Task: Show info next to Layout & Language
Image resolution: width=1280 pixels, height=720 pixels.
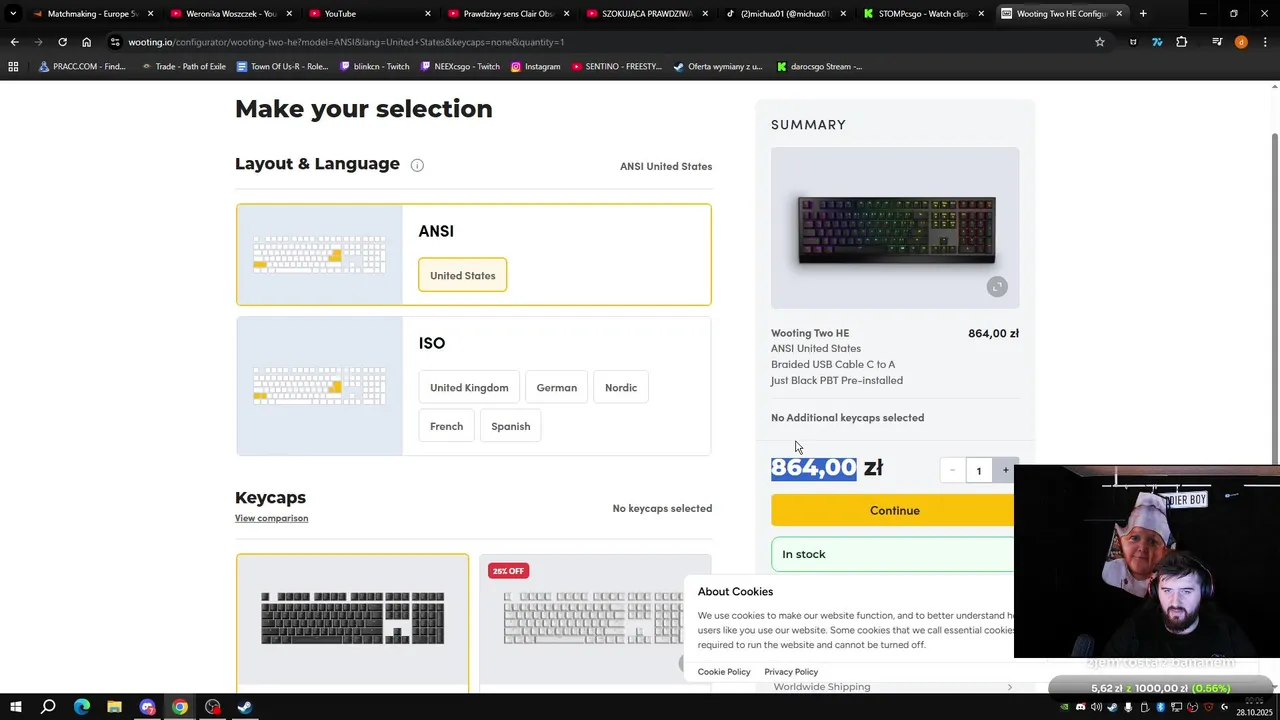Action: tap(417, 165)
